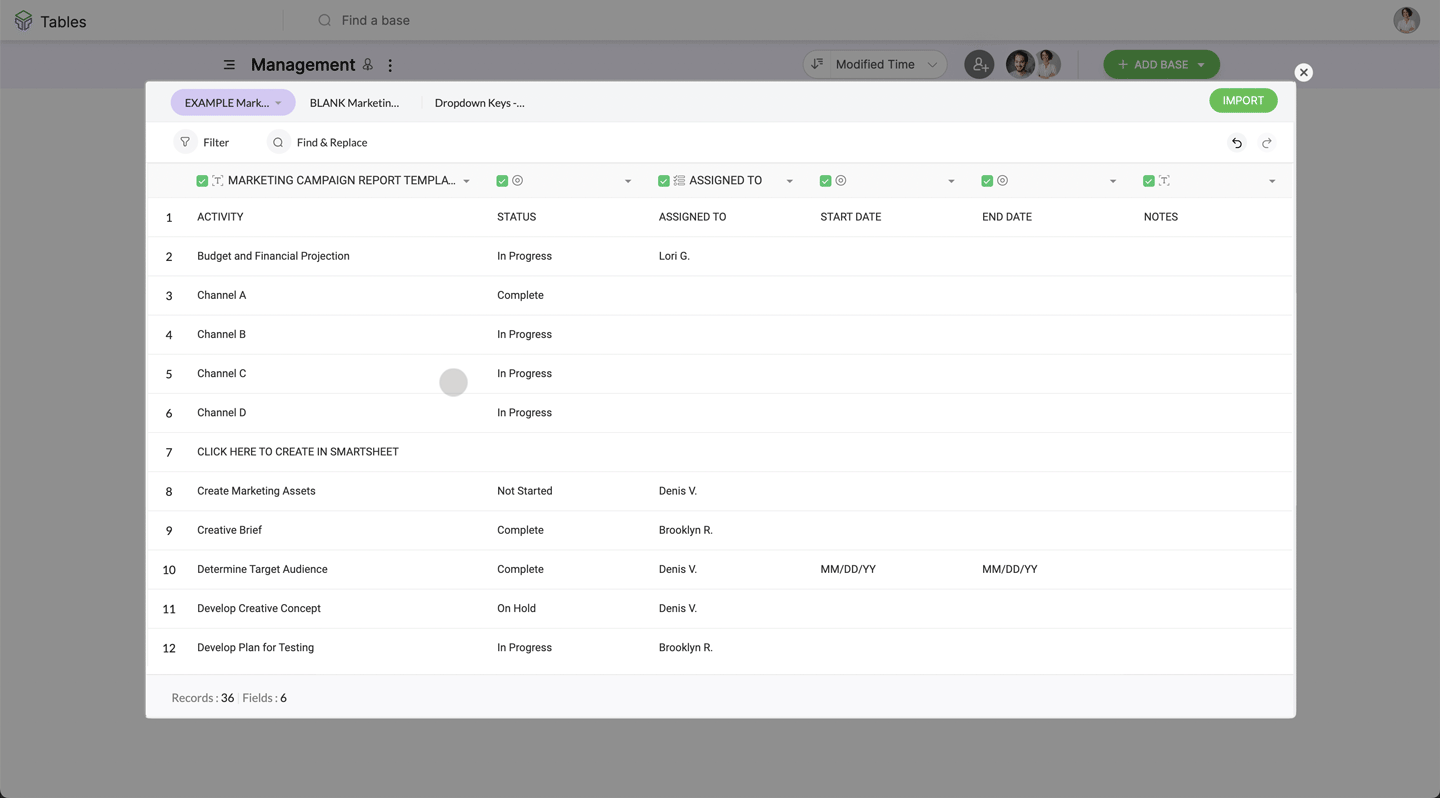Click the MM/DD/YY start date in row 10
The image size is (1440, 798).
click(848, 569)
